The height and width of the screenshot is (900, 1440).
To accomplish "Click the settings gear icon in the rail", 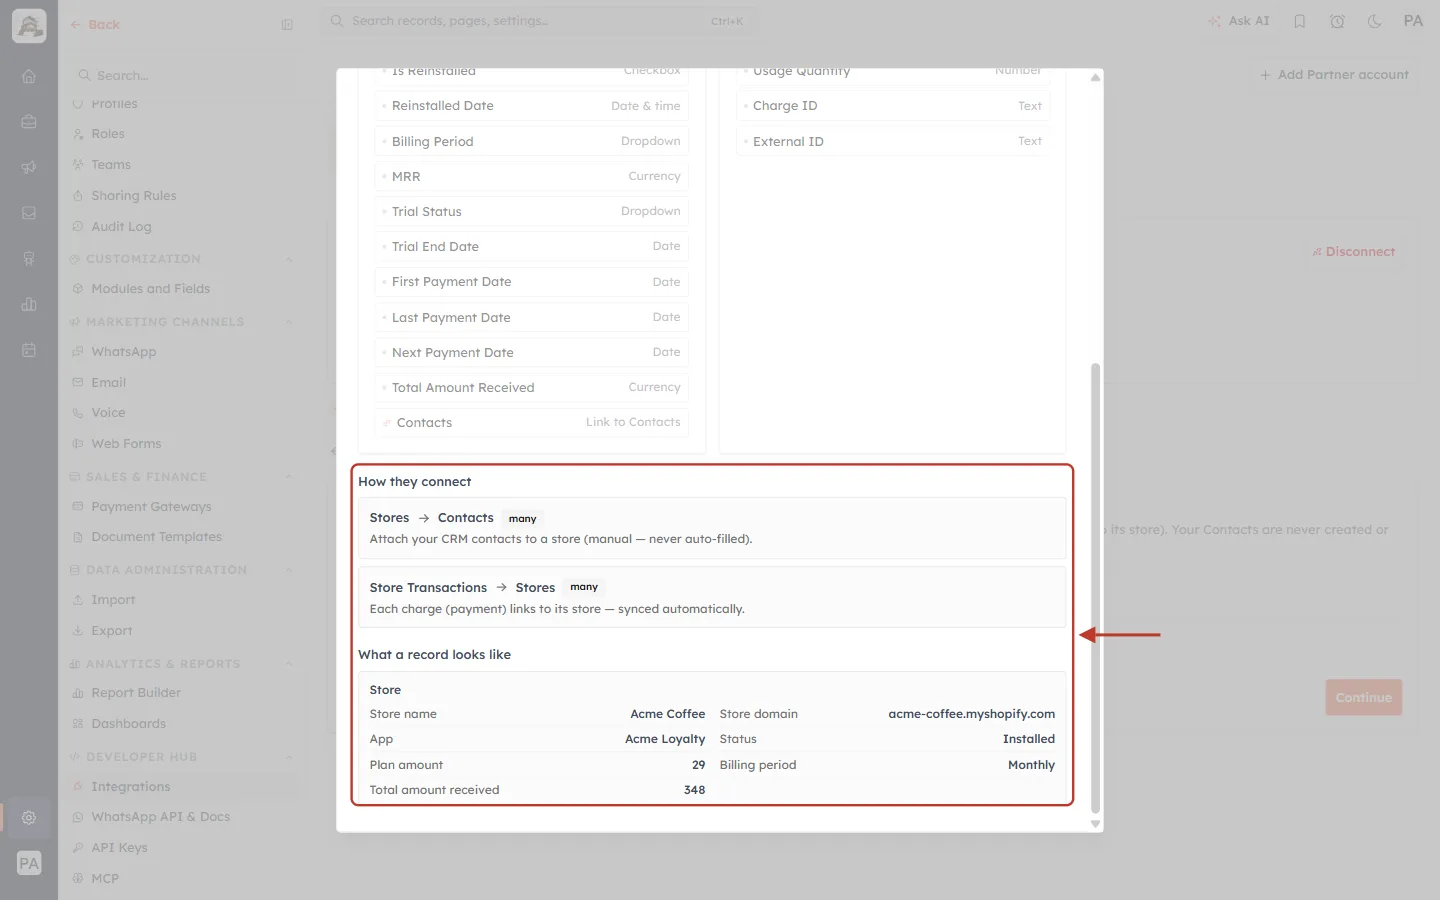I will pyautogui.click(x=29, y=818).
